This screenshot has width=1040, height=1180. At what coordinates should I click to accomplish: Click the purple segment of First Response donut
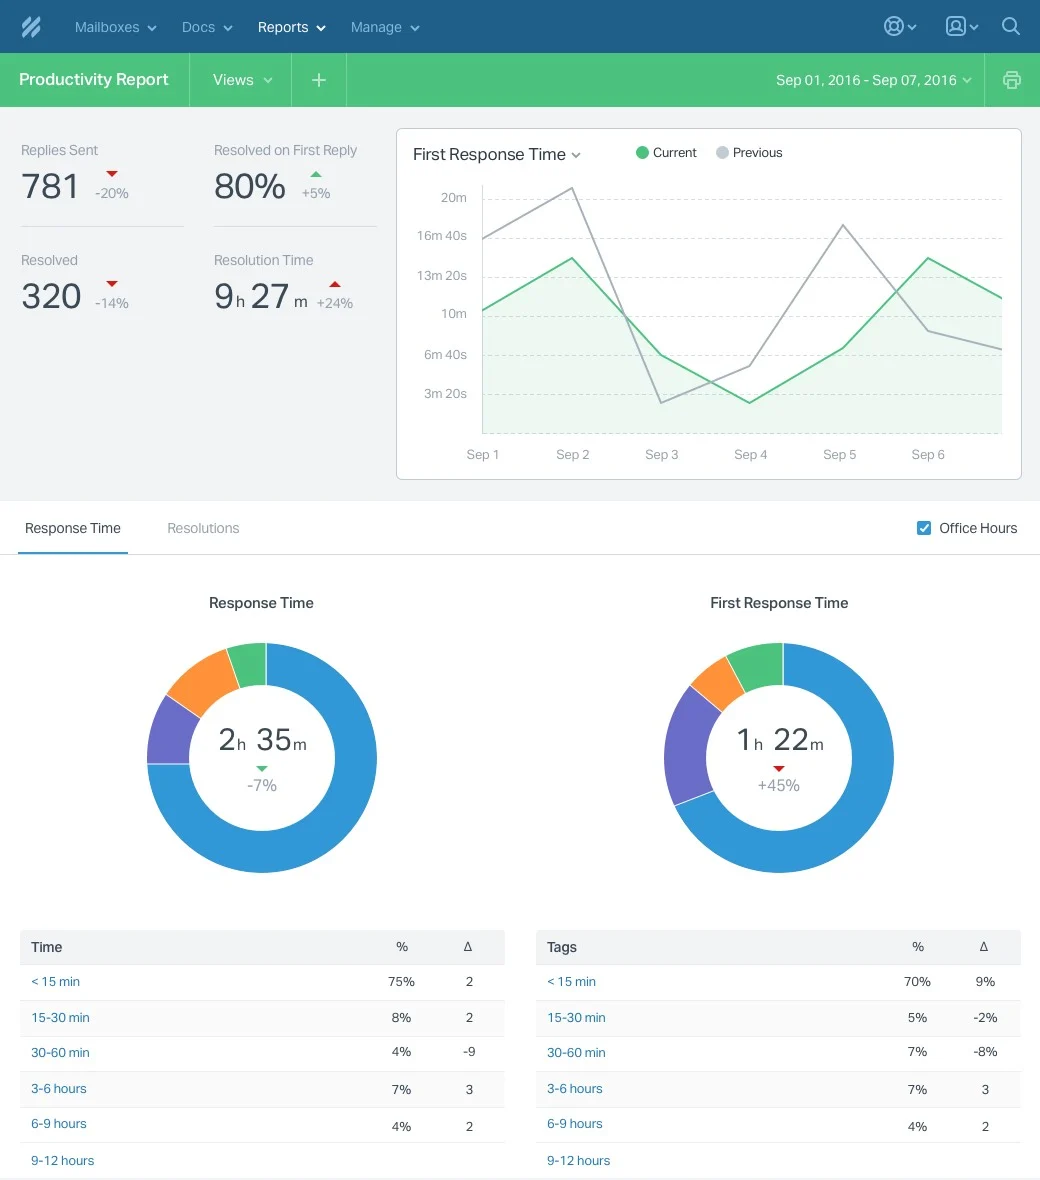point(685,745)
